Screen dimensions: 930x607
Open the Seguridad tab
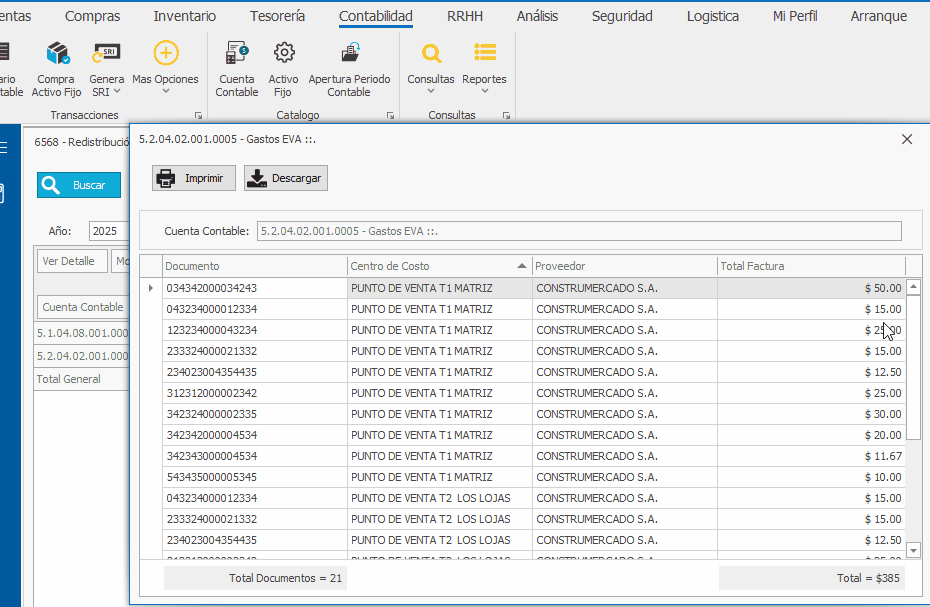pyautogui.click(x=622, y=16)
